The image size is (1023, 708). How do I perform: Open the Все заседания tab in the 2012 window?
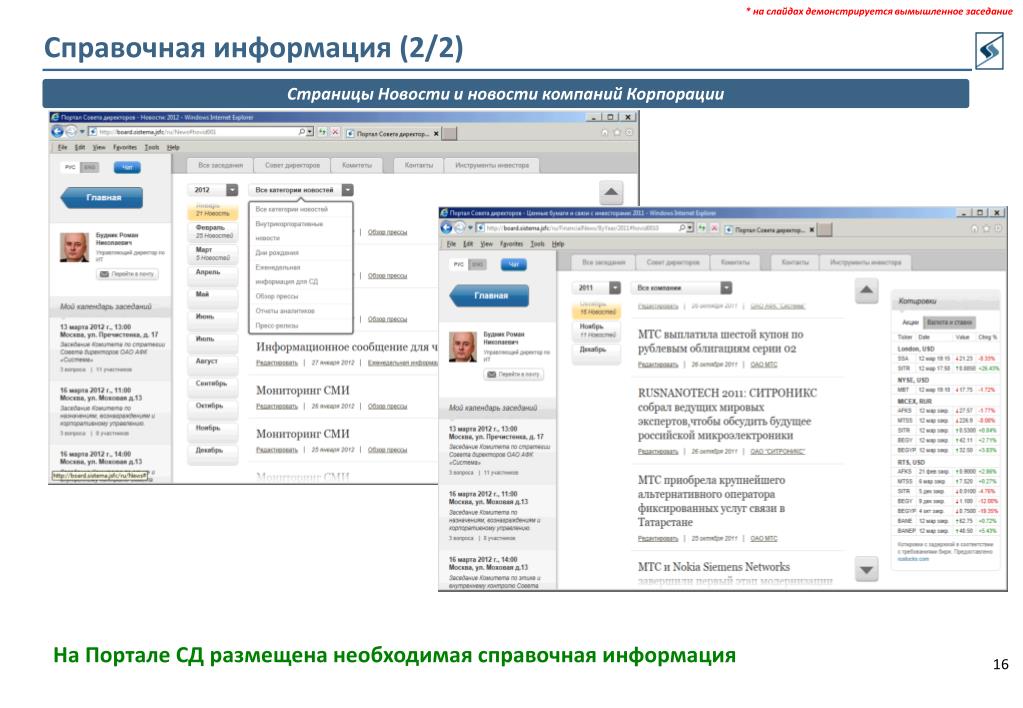[x=221, y=166]
